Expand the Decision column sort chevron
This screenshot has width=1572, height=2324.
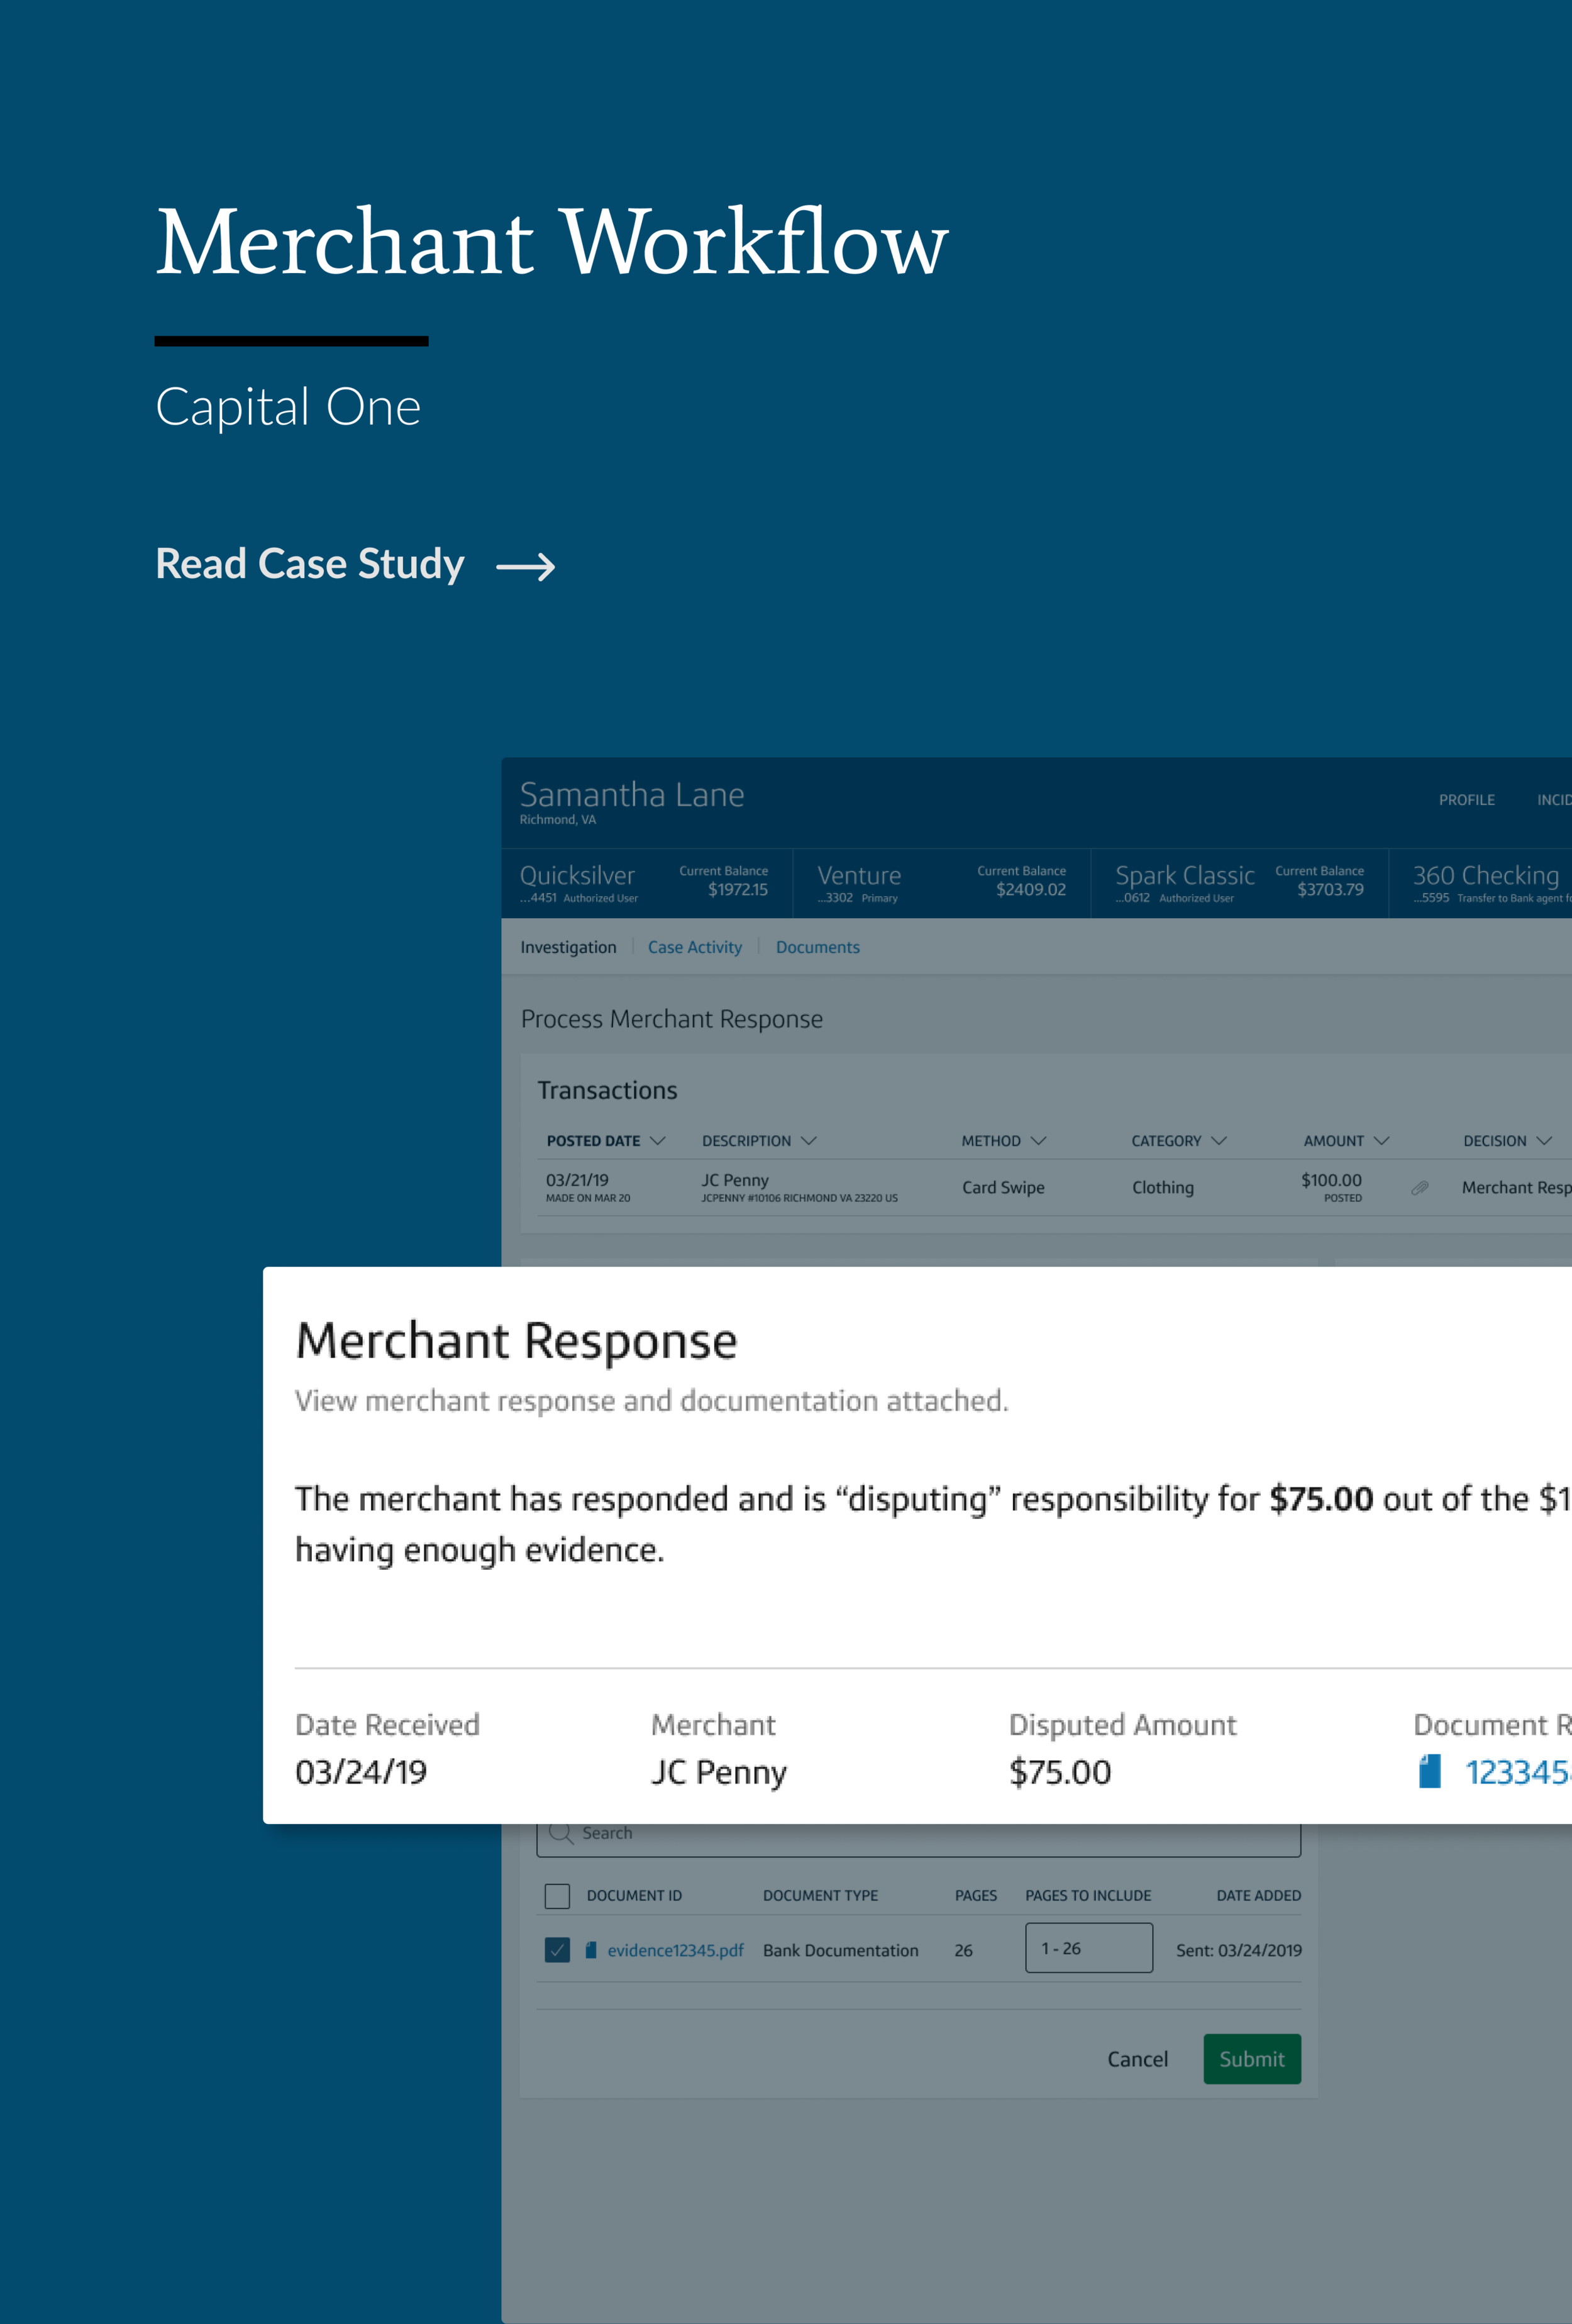click(1544, 1141)
